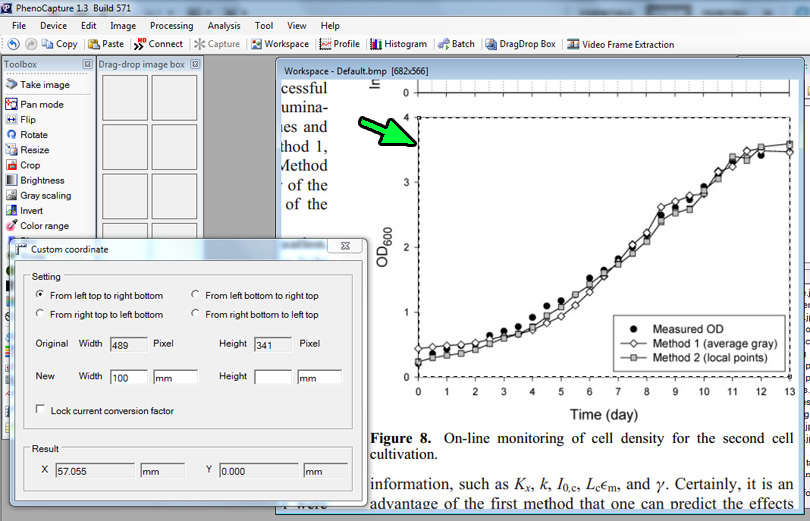Open the Histogram from the toolbar

(x=398, y=44)
